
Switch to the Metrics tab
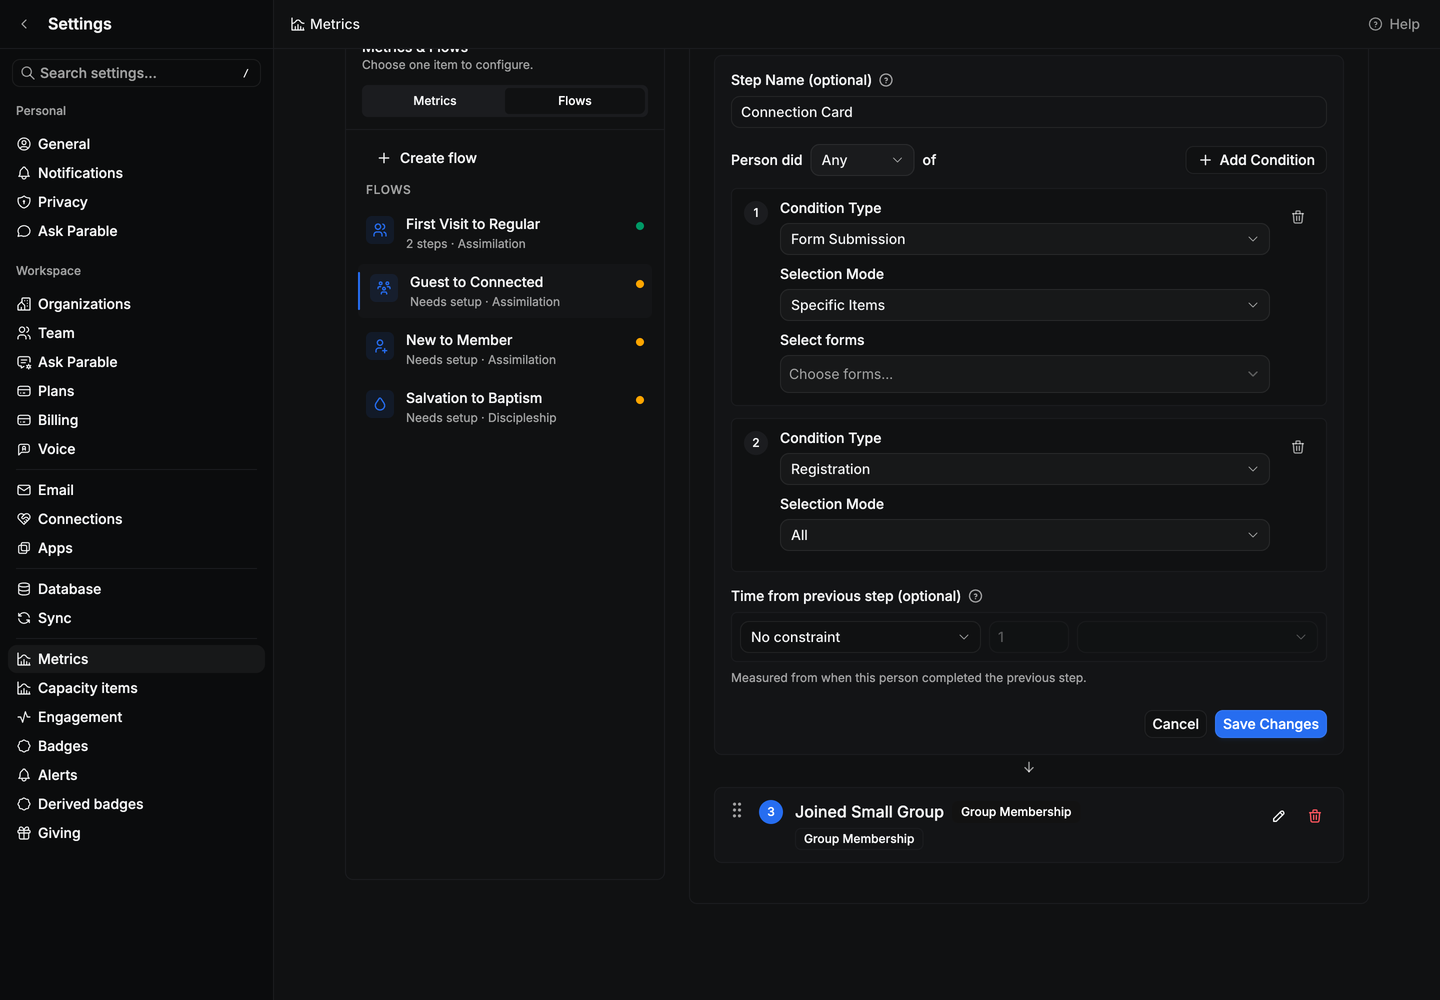(434, 101)
